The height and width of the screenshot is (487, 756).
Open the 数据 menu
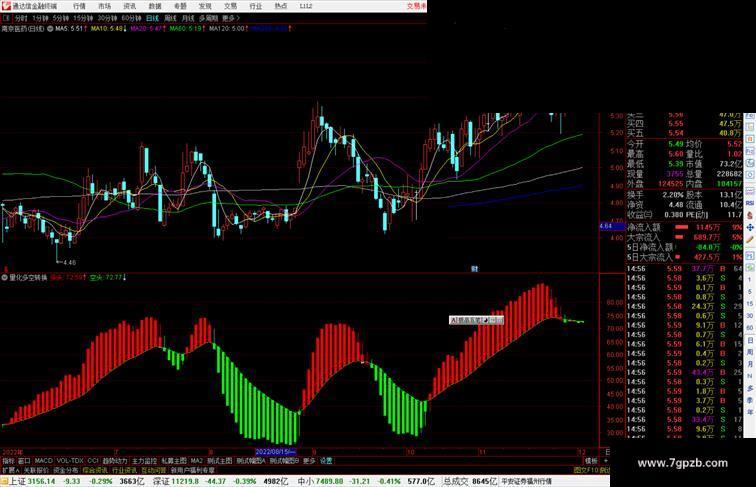point(155,6)
